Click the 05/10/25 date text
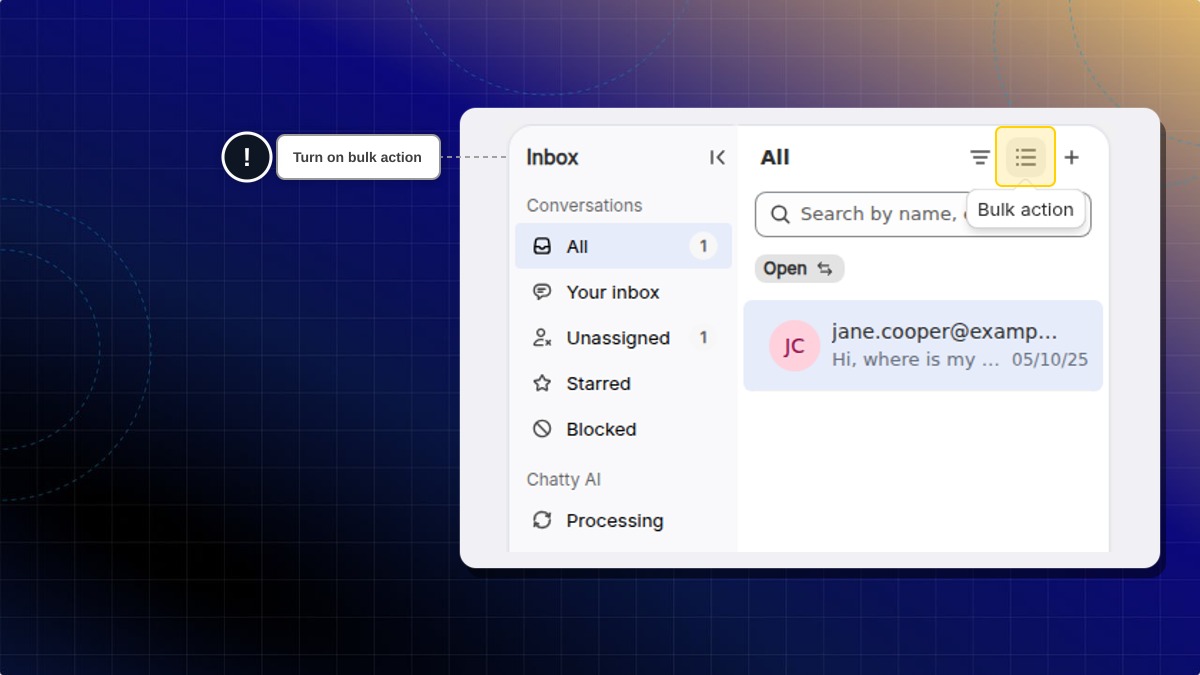 tap(1050, 359)
